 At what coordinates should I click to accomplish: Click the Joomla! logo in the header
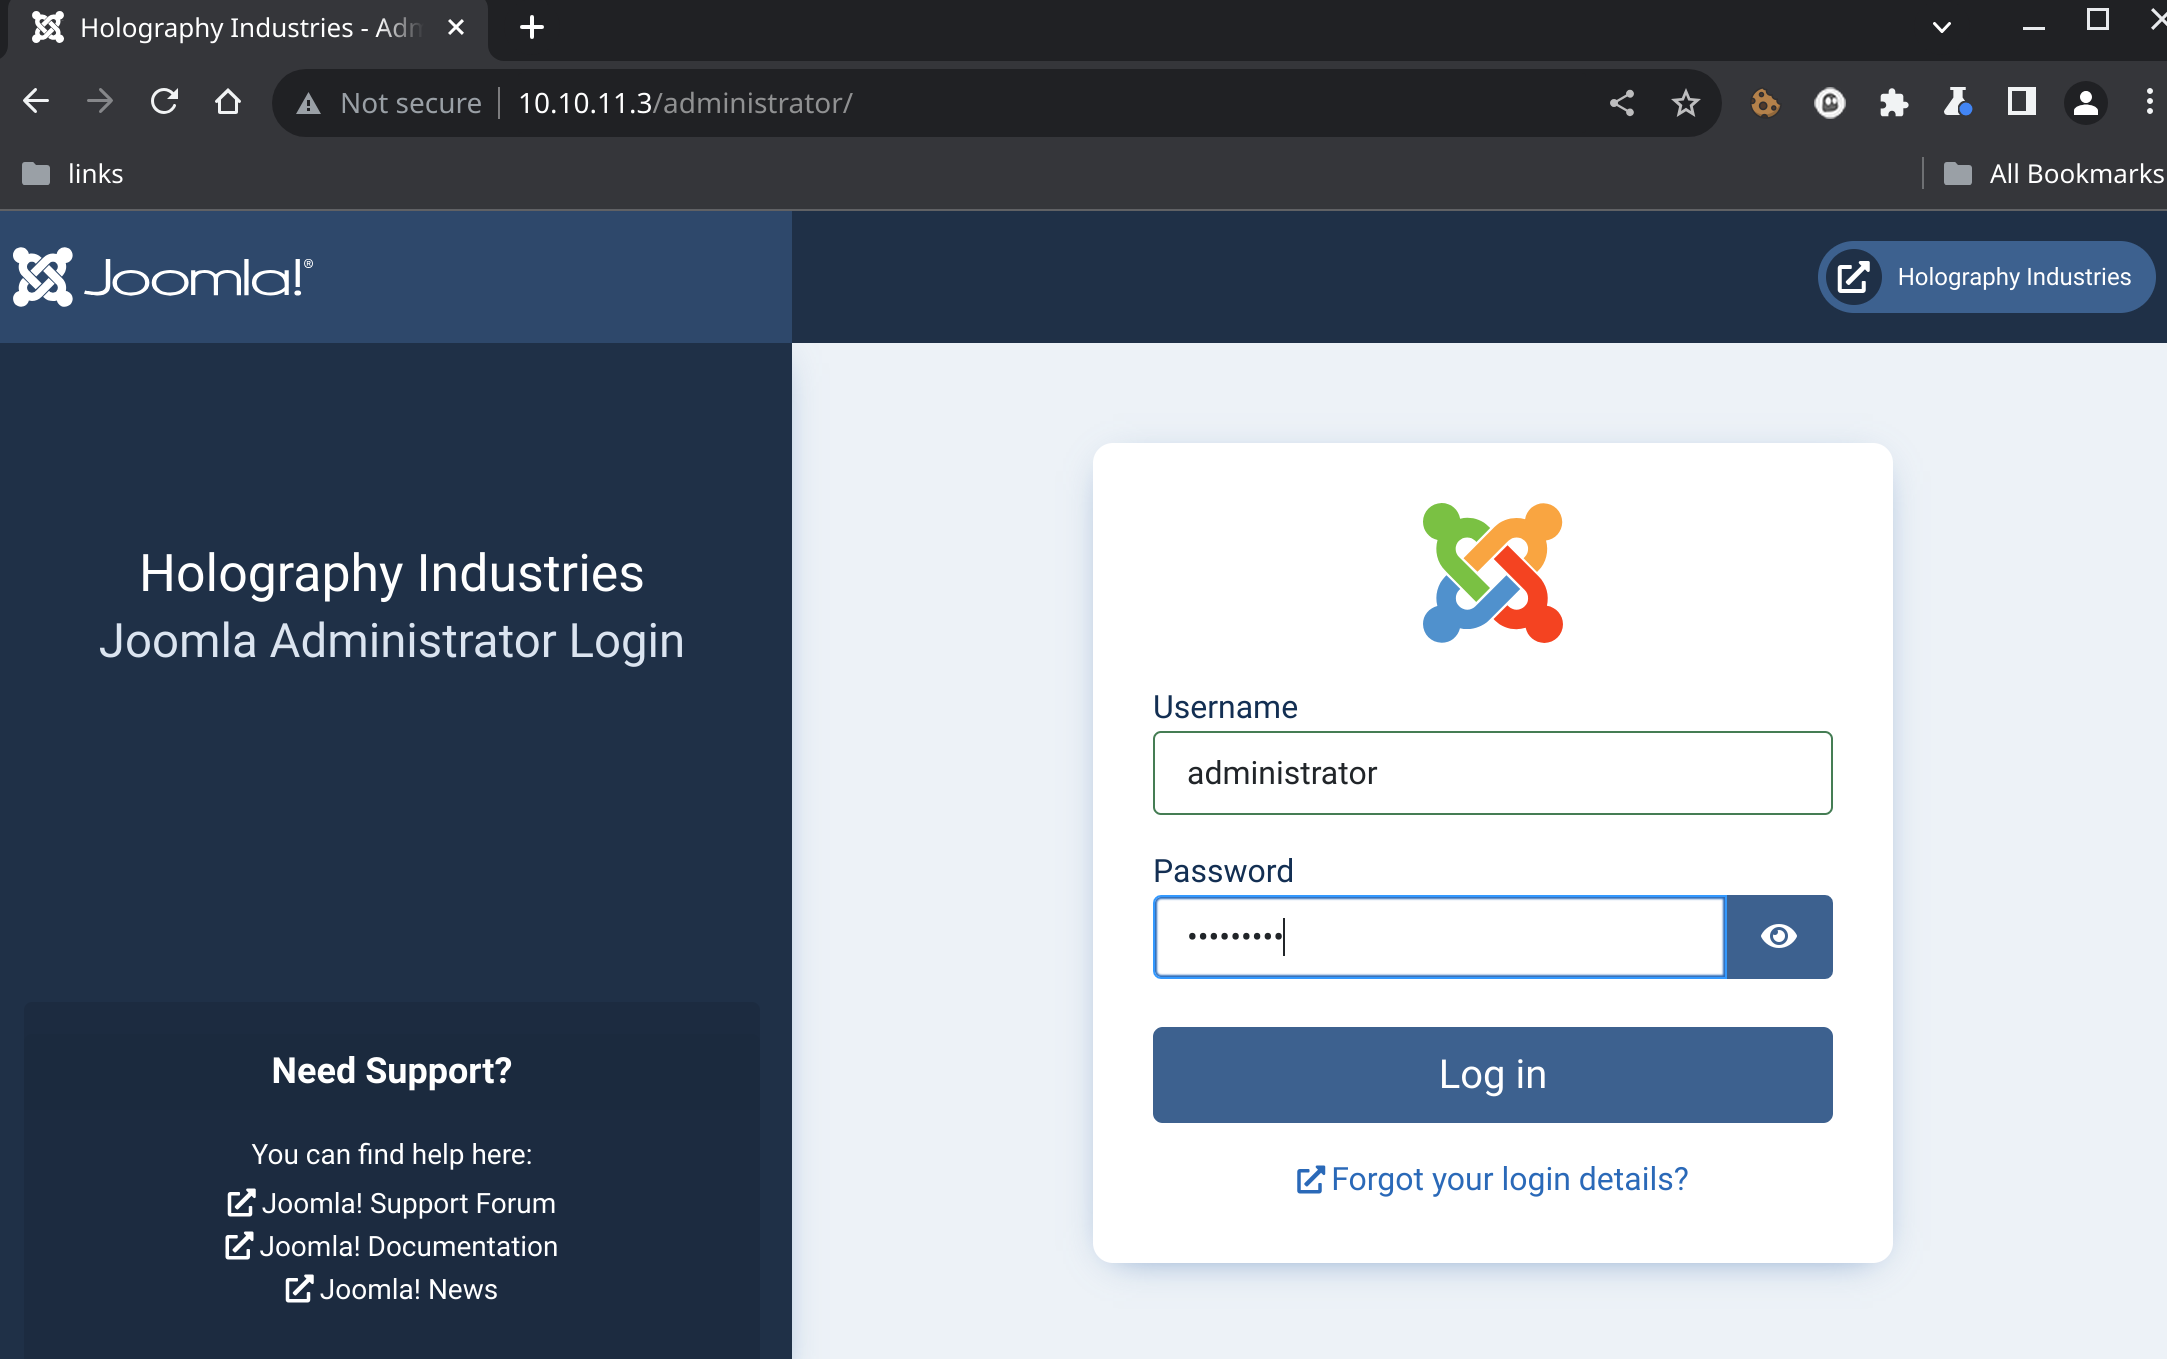pyautogui.click(x=163, y=277)
